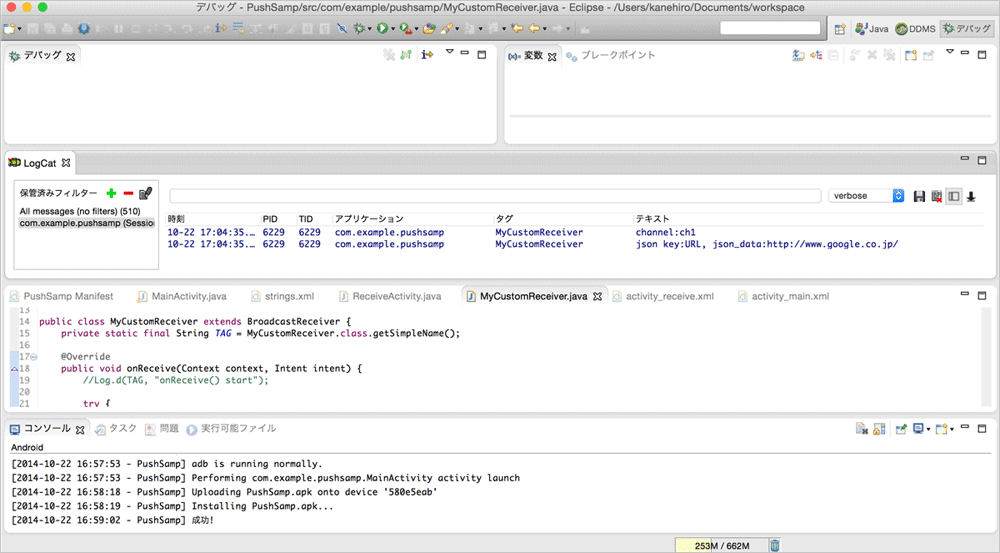Viewport: 1000px width, 553px height.
Task: Toggle display of saved filters view
Action: click(x=953, y=196)
